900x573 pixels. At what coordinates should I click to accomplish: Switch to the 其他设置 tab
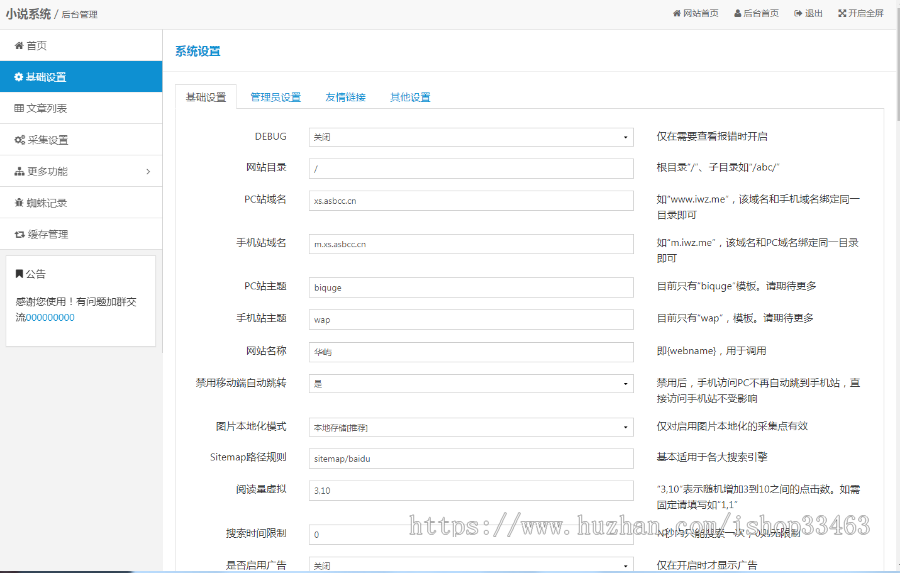[410, 97]
